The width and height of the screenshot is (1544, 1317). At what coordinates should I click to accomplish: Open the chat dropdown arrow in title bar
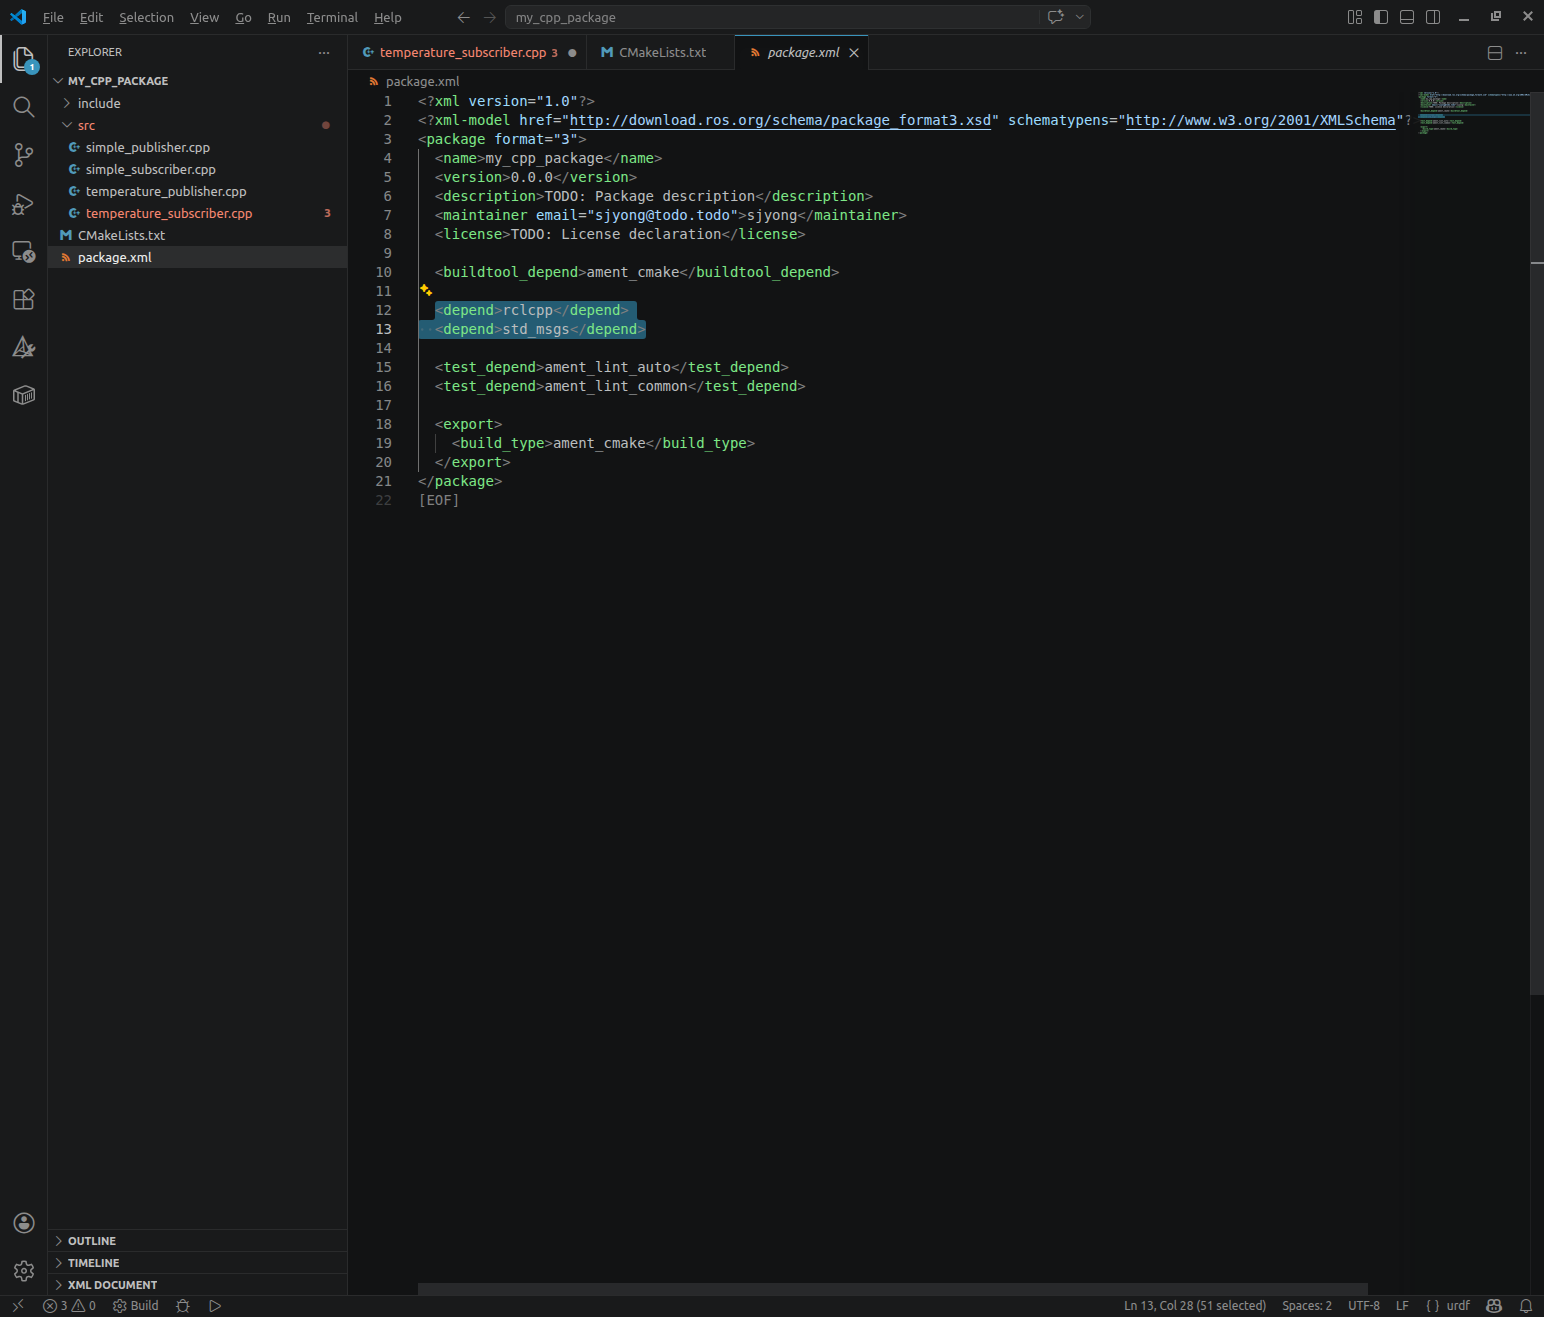click(x=1080, y=17)
